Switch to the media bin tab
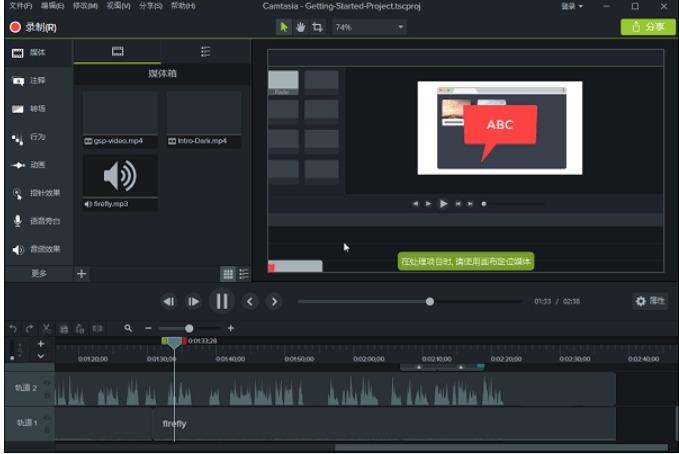This screenshot has height=454, width=679. (x=117, y=52)
